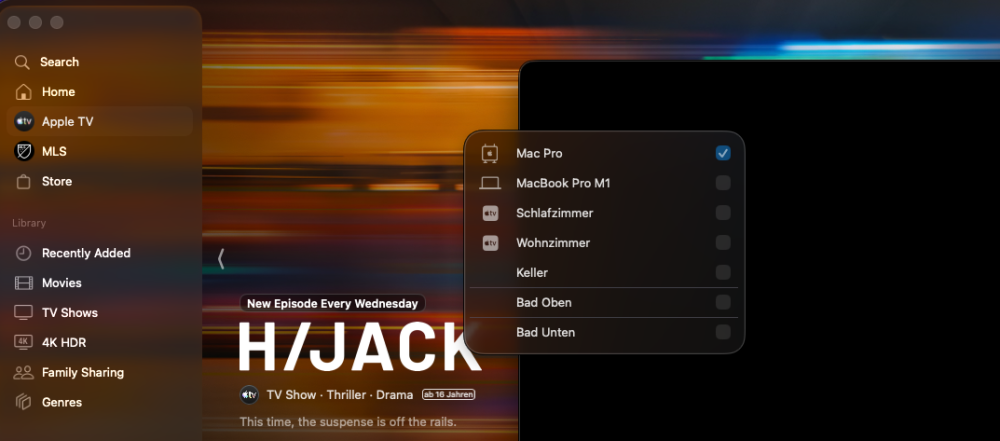Click the MLS shield icon

click(x=24, y=151)
